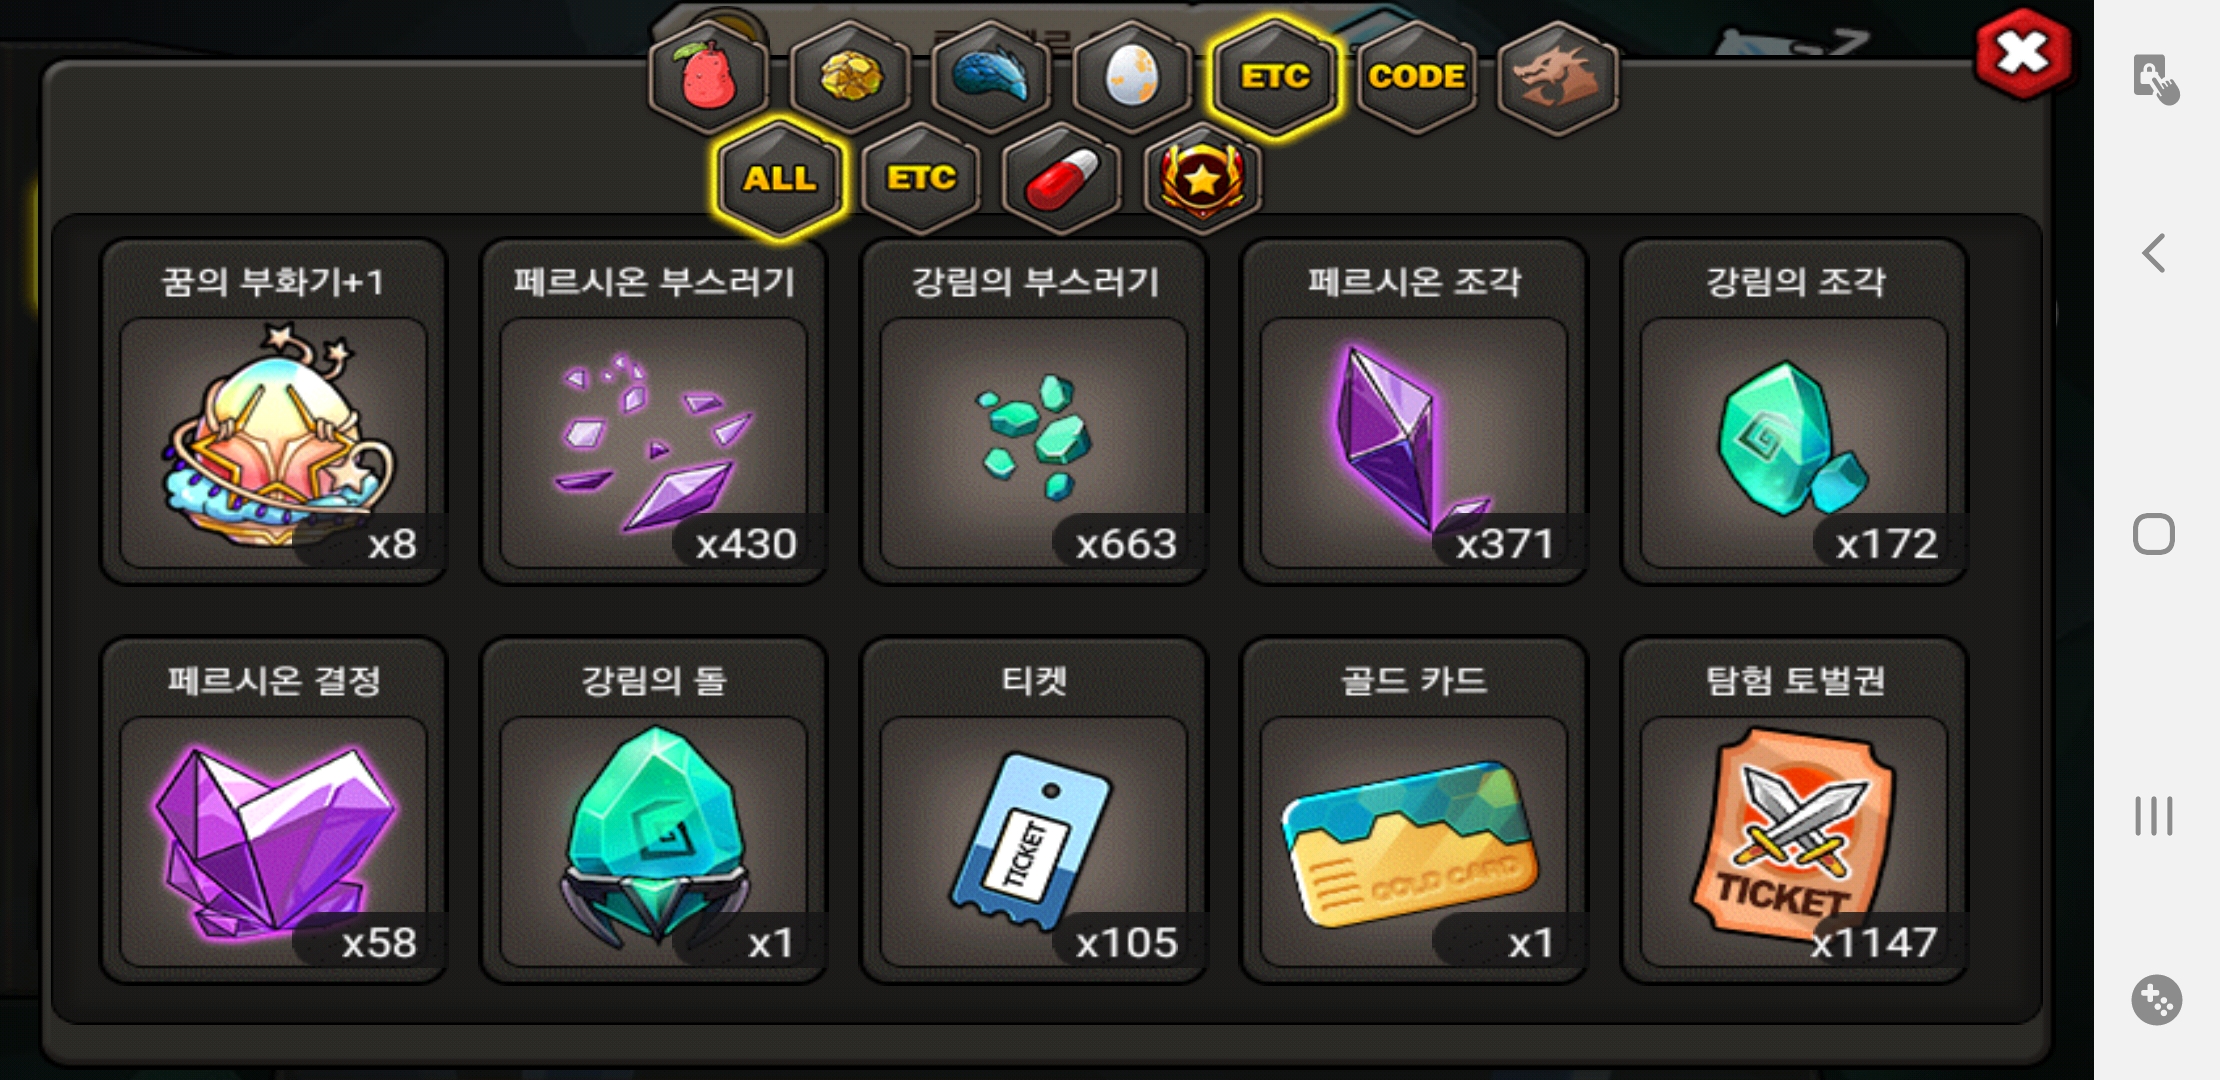Close the inventory with red X
This screenshot has width=2220, height=1080.
pyautogui.click(x=2022, y=54)
